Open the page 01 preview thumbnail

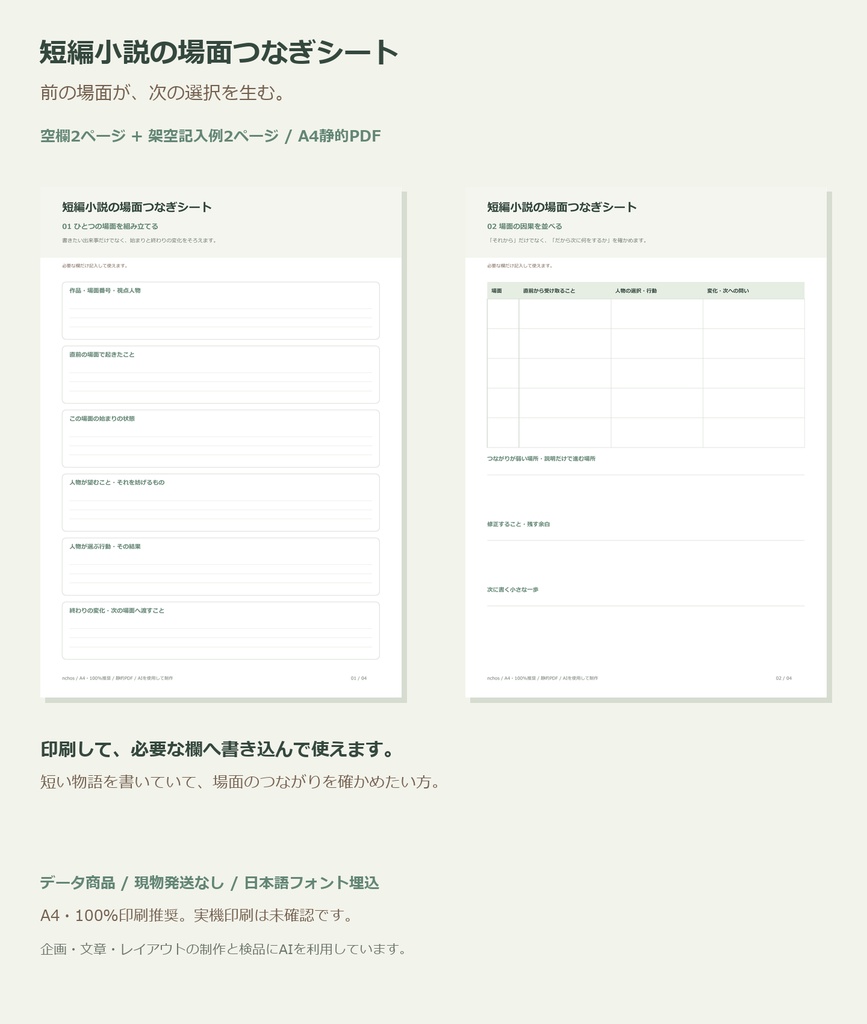pos(221,443)
